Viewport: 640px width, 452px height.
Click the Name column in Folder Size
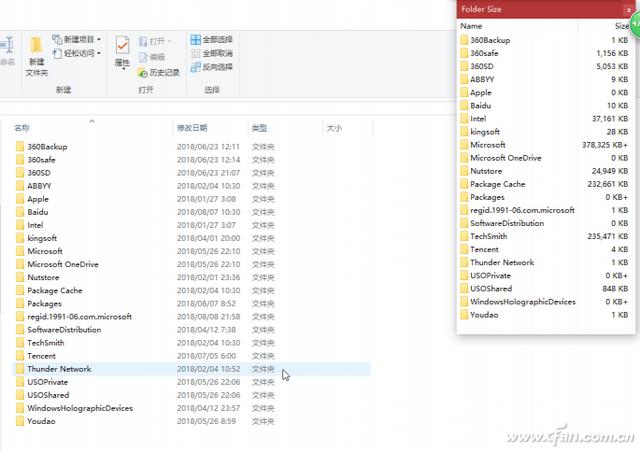[471, 26]
